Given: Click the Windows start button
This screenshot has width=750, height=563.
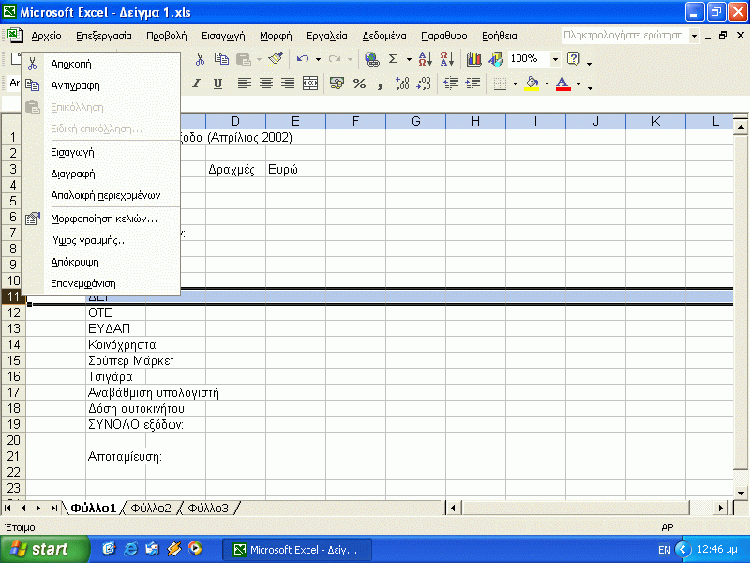Looking at the screenshot, I should (x=45, y=549).
